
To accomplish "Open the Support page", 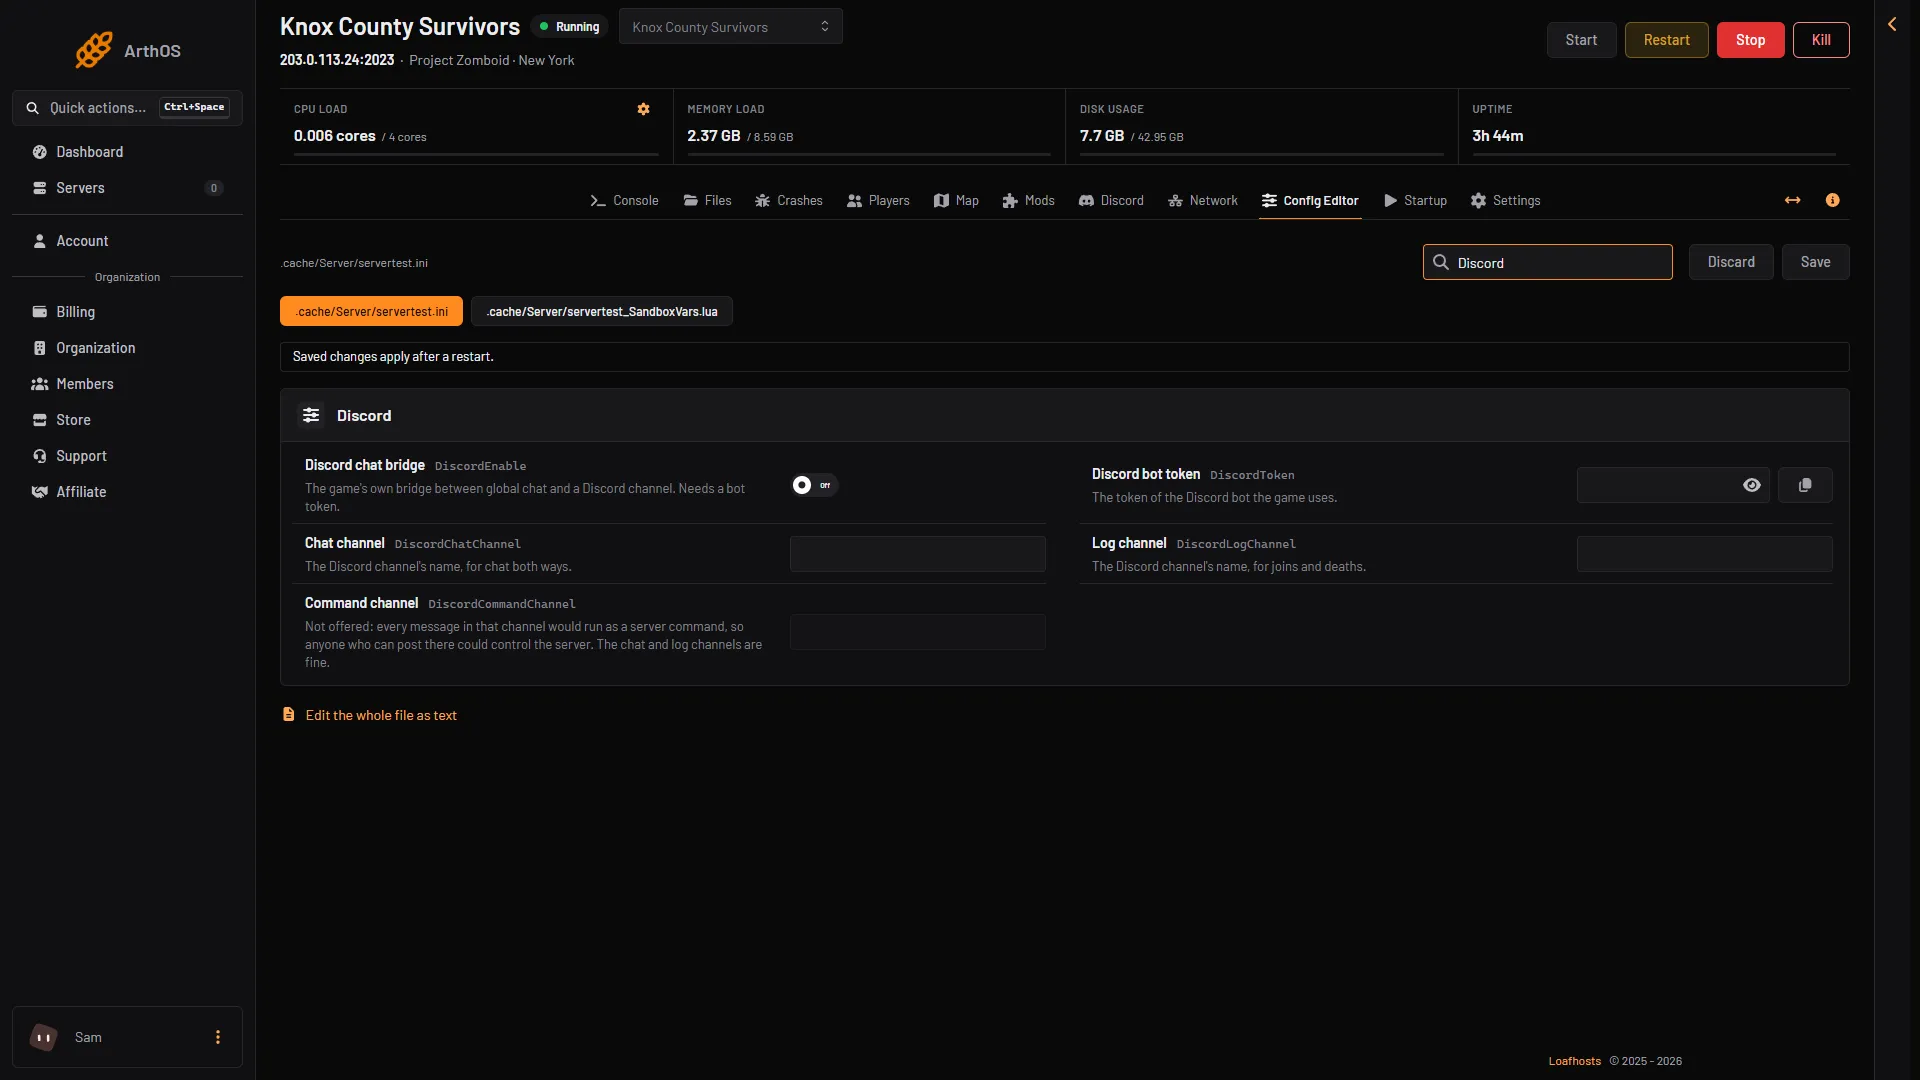I will 127,456.
